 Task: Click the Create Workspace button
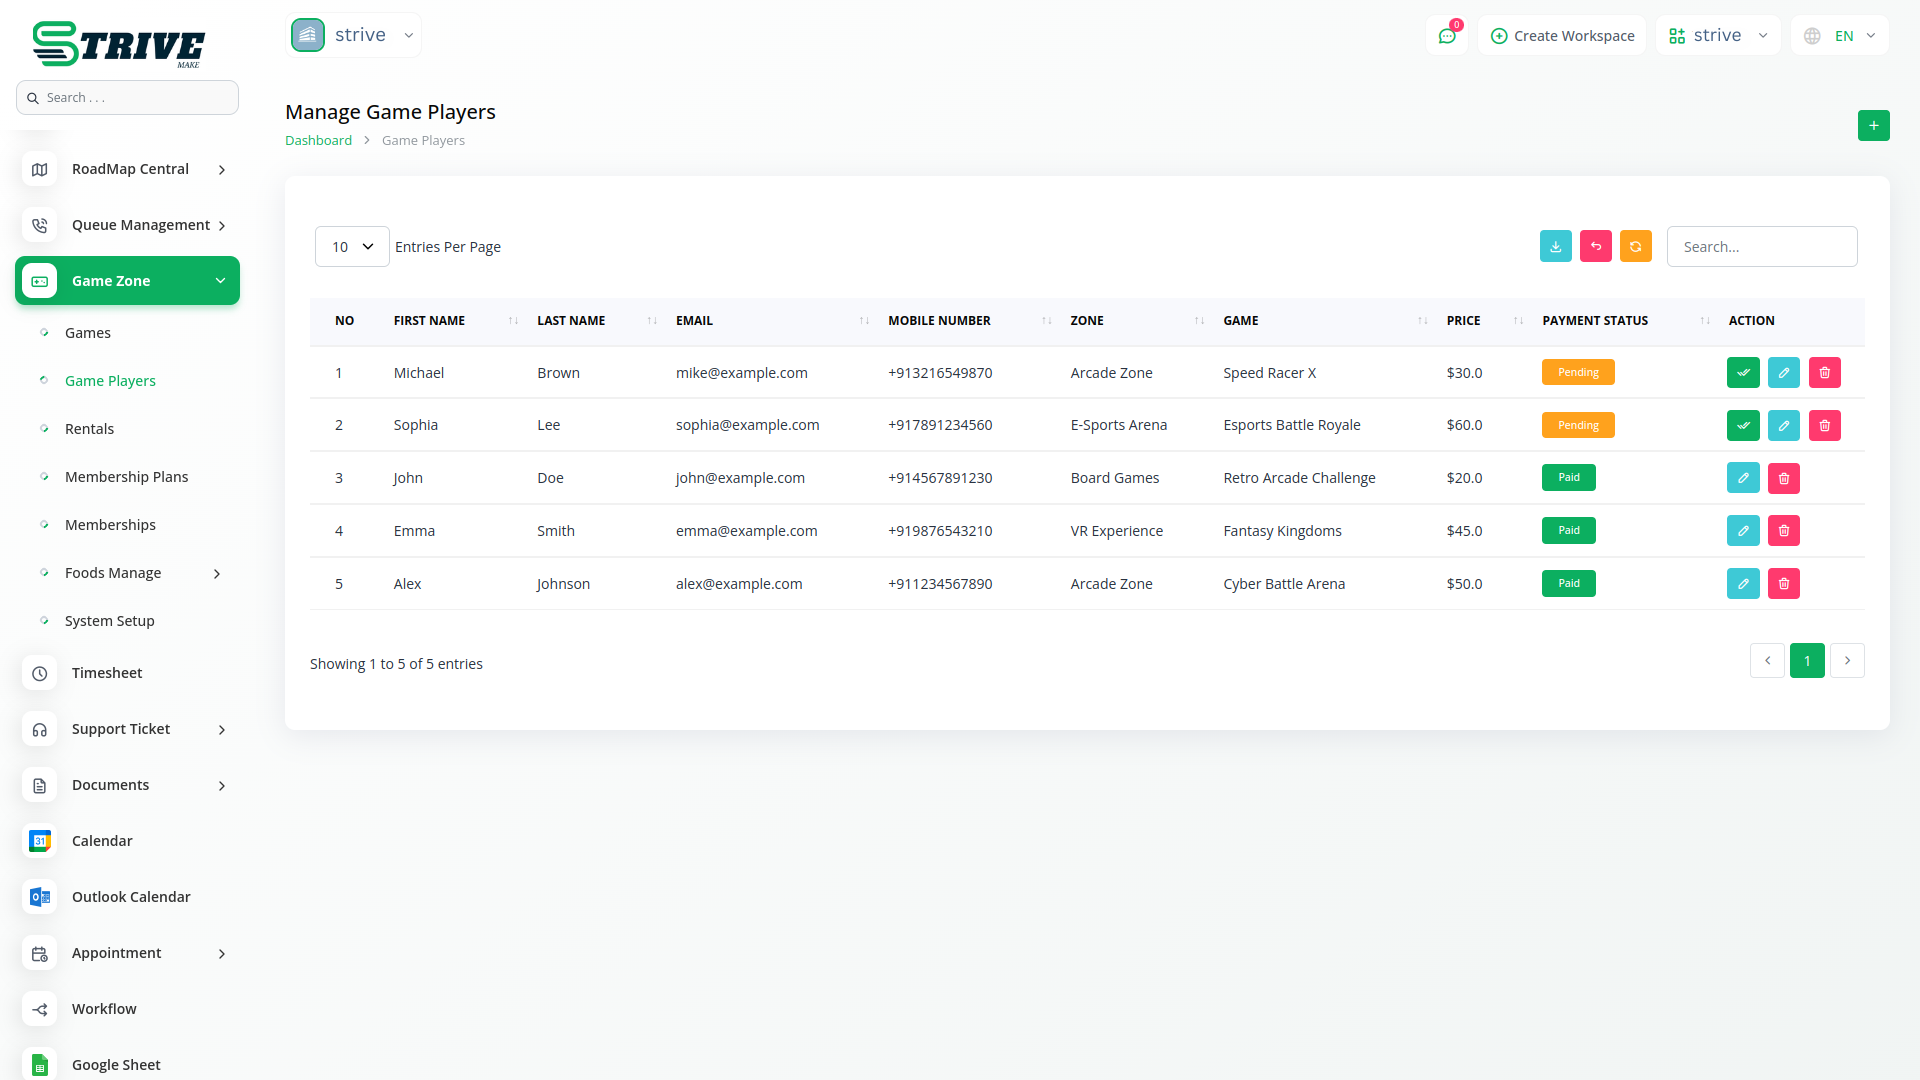pos(1562,36)
